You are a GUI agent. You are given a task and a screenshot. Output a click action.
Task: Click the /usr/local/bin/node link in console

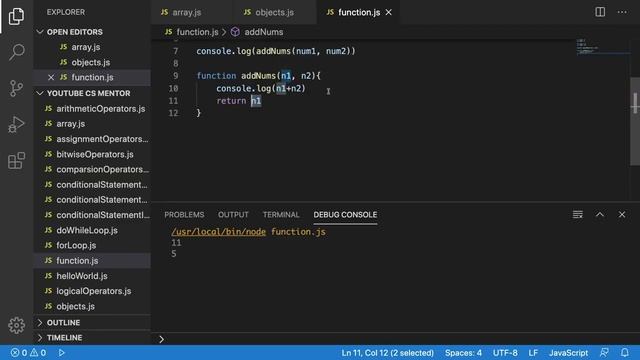click(219, 232)
